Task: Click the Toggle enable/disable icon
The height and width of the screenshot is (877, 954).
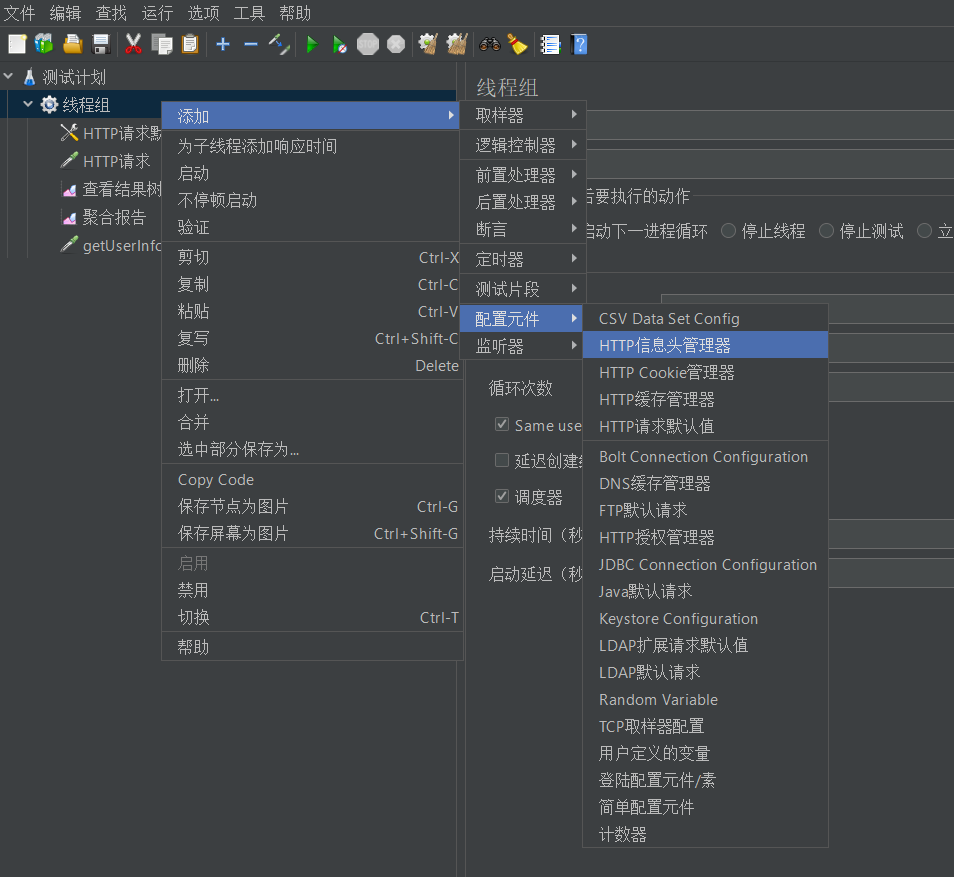Action: click(x=279, y=44)
